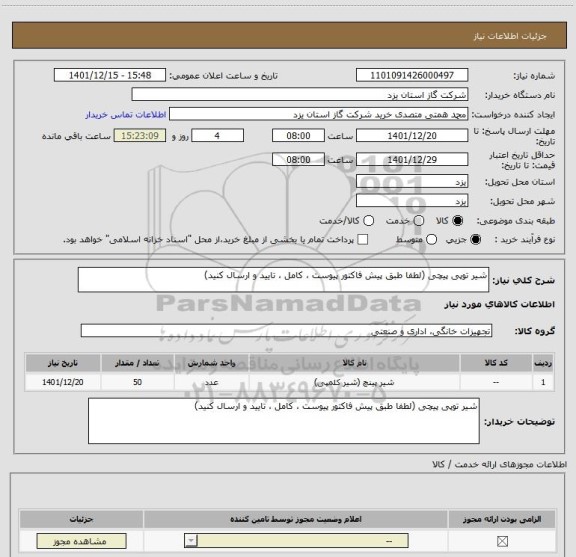Click row number cell 1

tap(543, 382)
